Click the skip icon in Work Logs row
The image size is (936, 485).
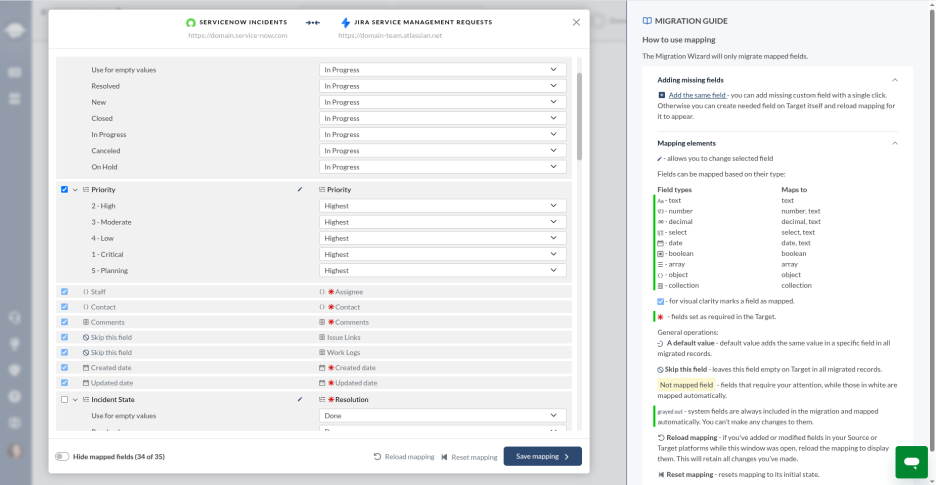pos(86,352)
